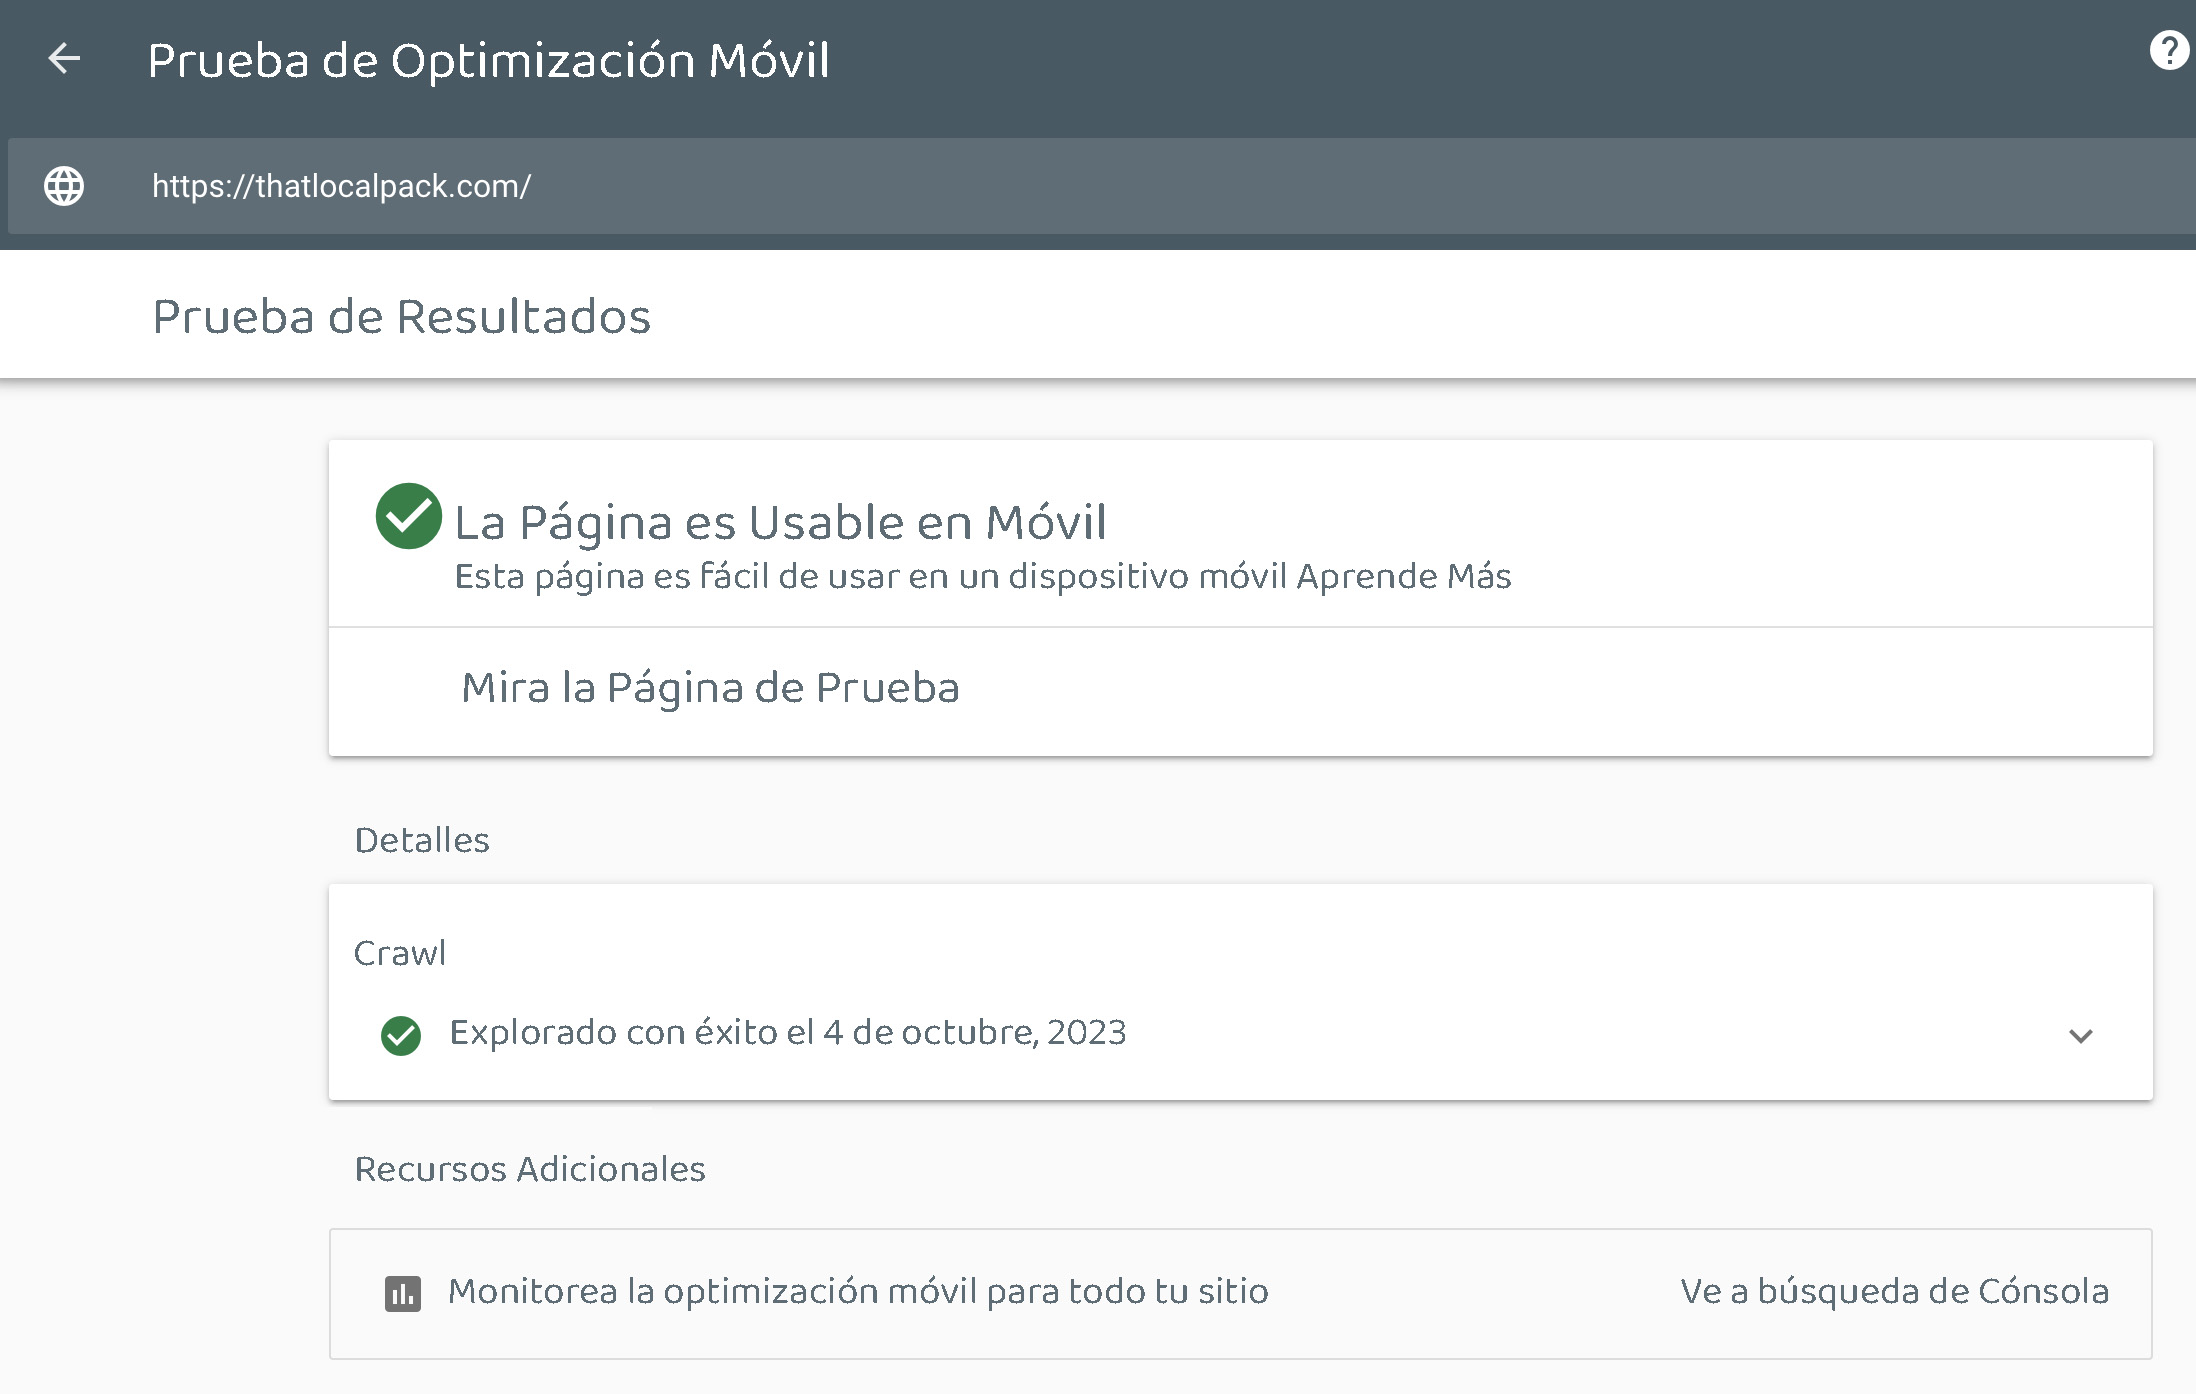Click 'Recursos Adicionales' section label
The image size is (2196, 1394).
[530, 1169]
